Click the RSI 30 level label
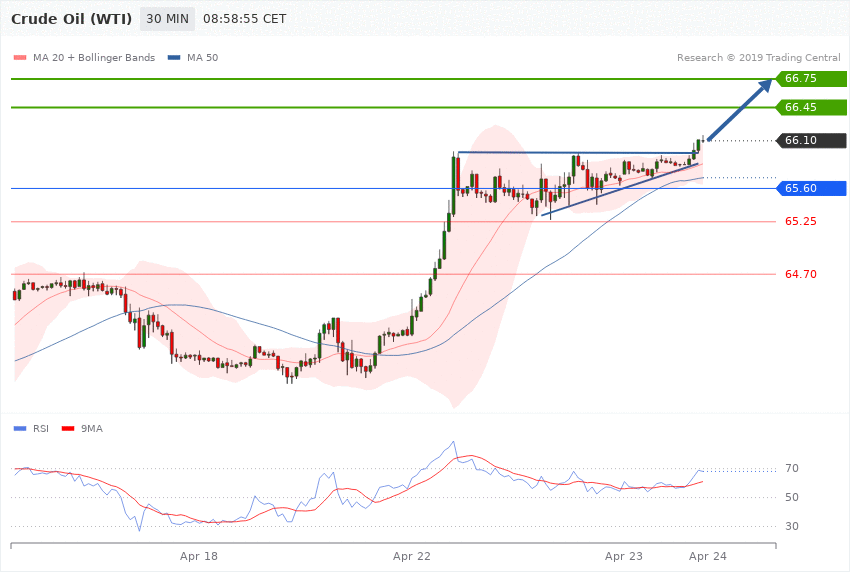This screenshot has height=576, width=850. pos(791,527)
